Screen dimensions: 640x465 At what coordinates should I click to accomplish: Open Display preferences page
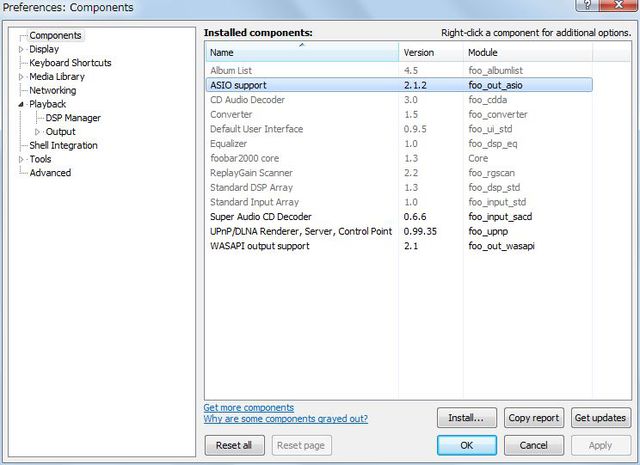[x=44, y=49]
